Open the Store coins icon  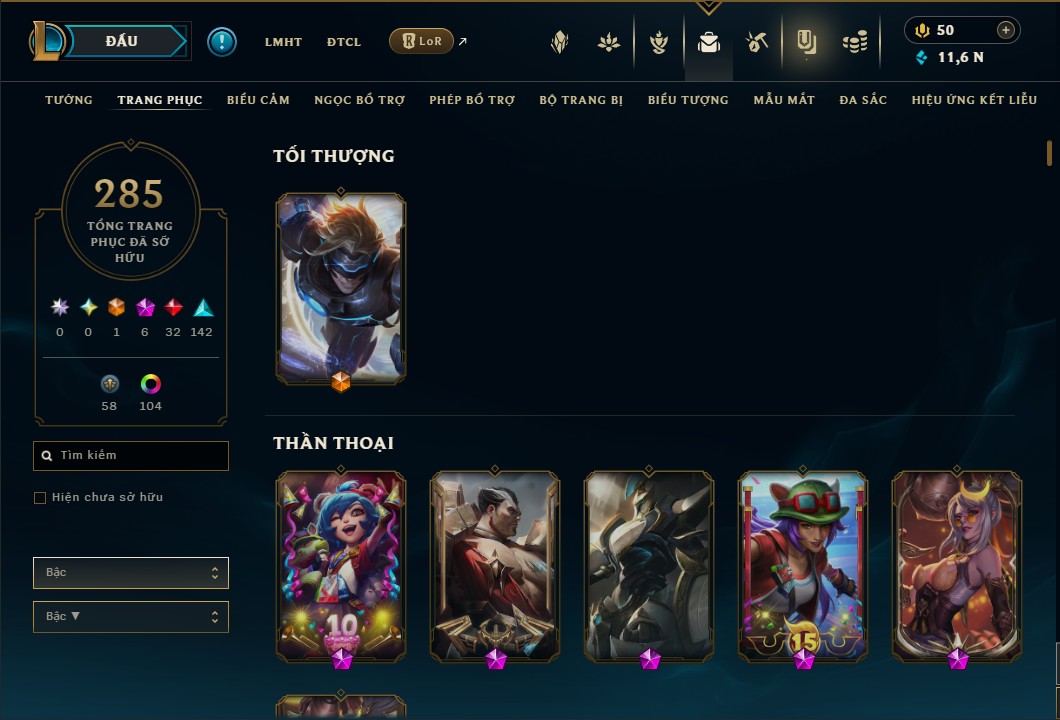(x=854, y=43)
